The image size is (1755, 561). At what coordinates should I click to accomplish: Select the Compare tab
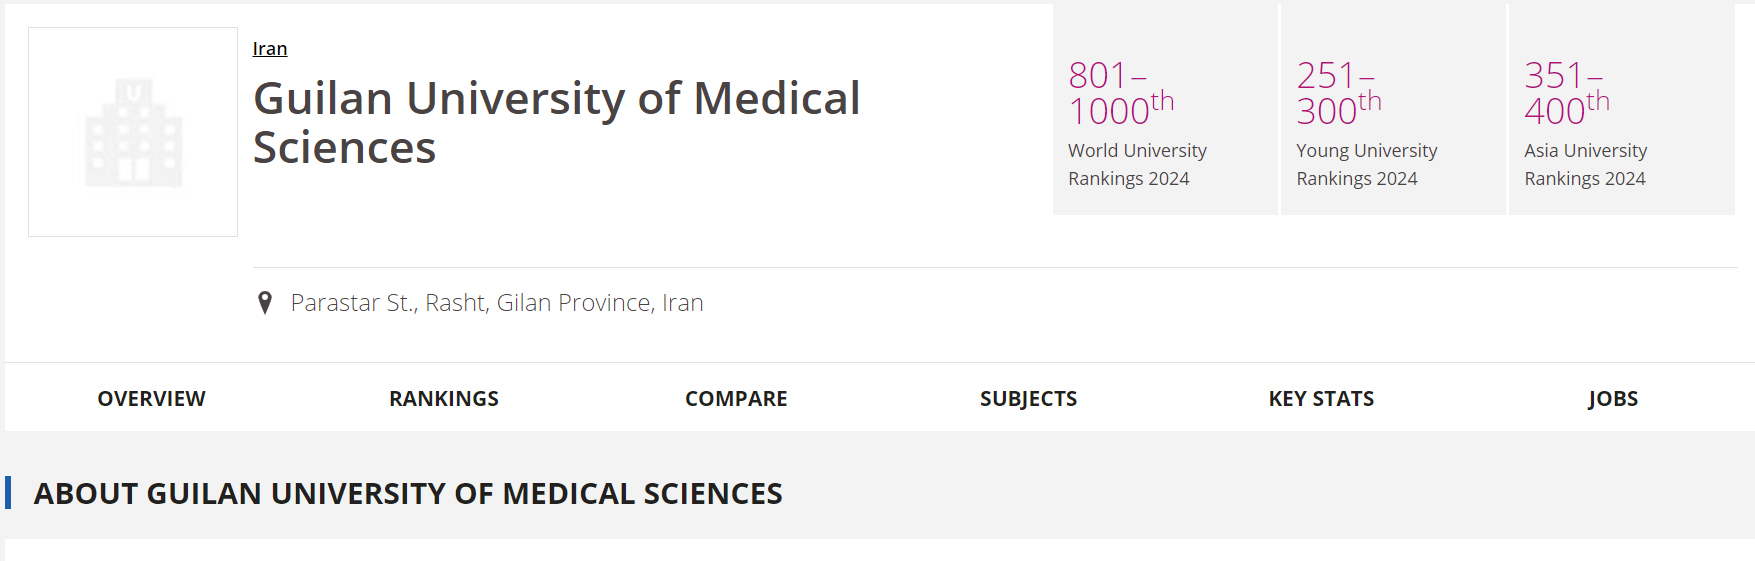pyautogui.click(x=736, y=398)
